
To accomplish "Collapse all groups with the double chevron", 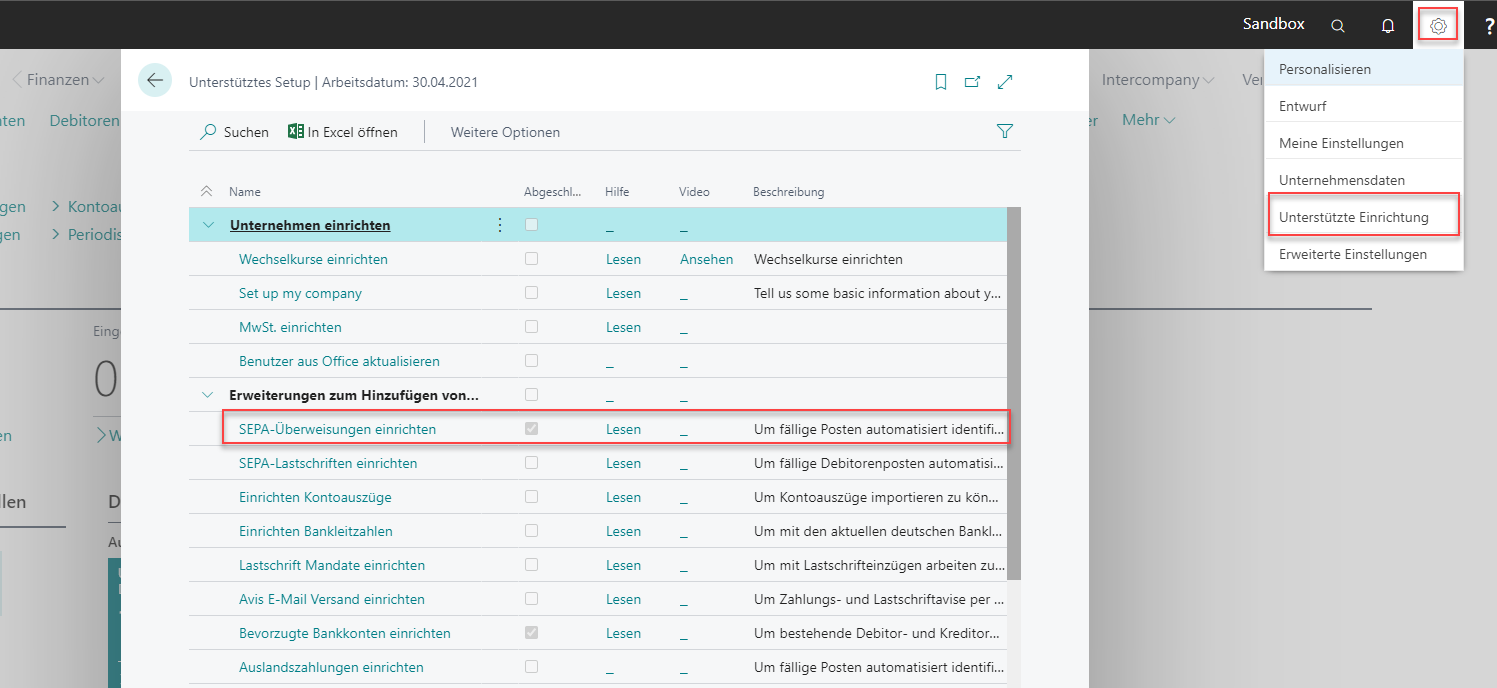I will coord(207,191).
